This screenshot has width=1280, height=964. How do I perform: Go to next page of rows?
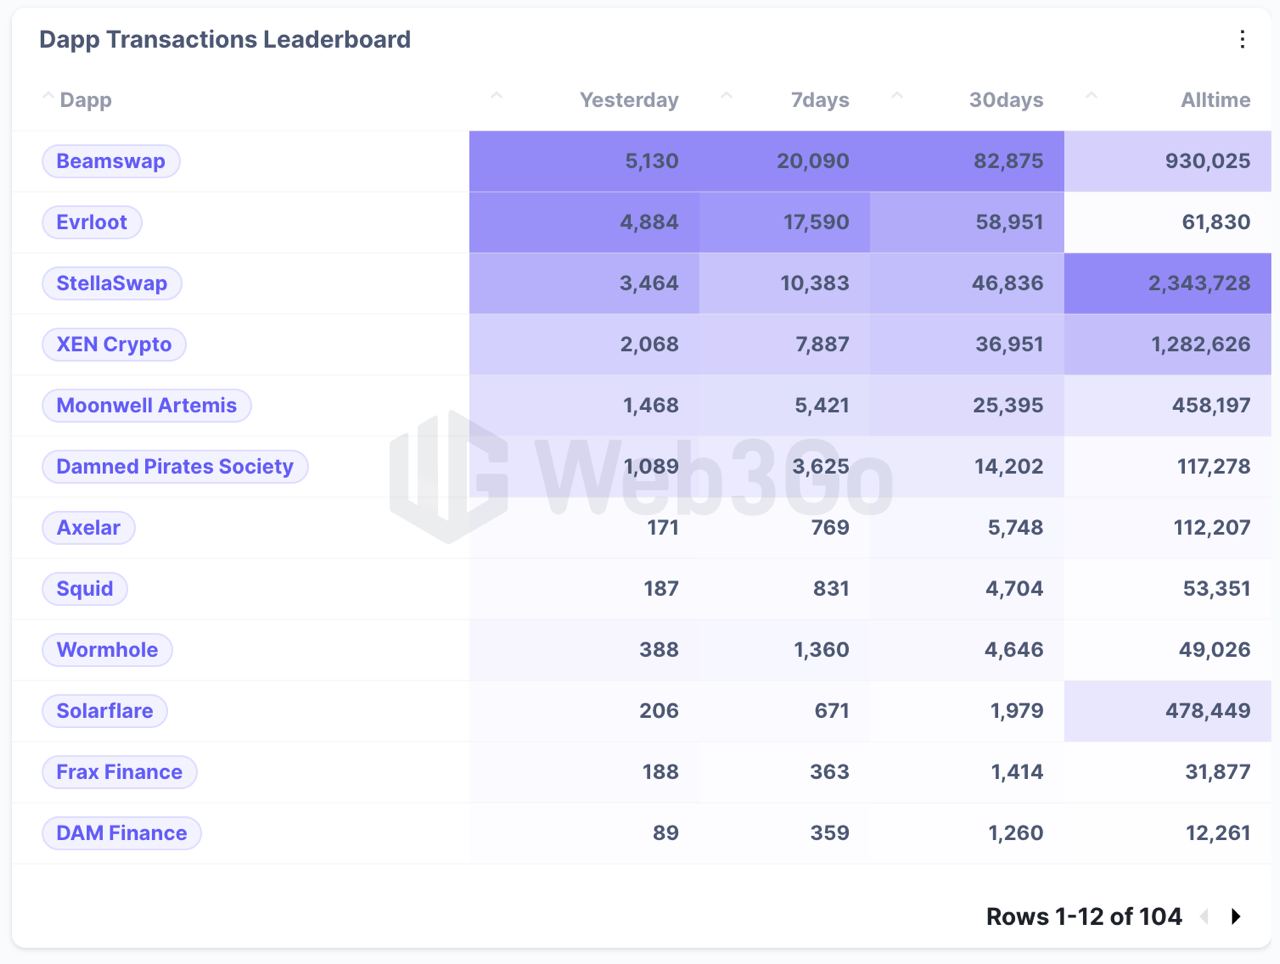[x=1236, y=916]
